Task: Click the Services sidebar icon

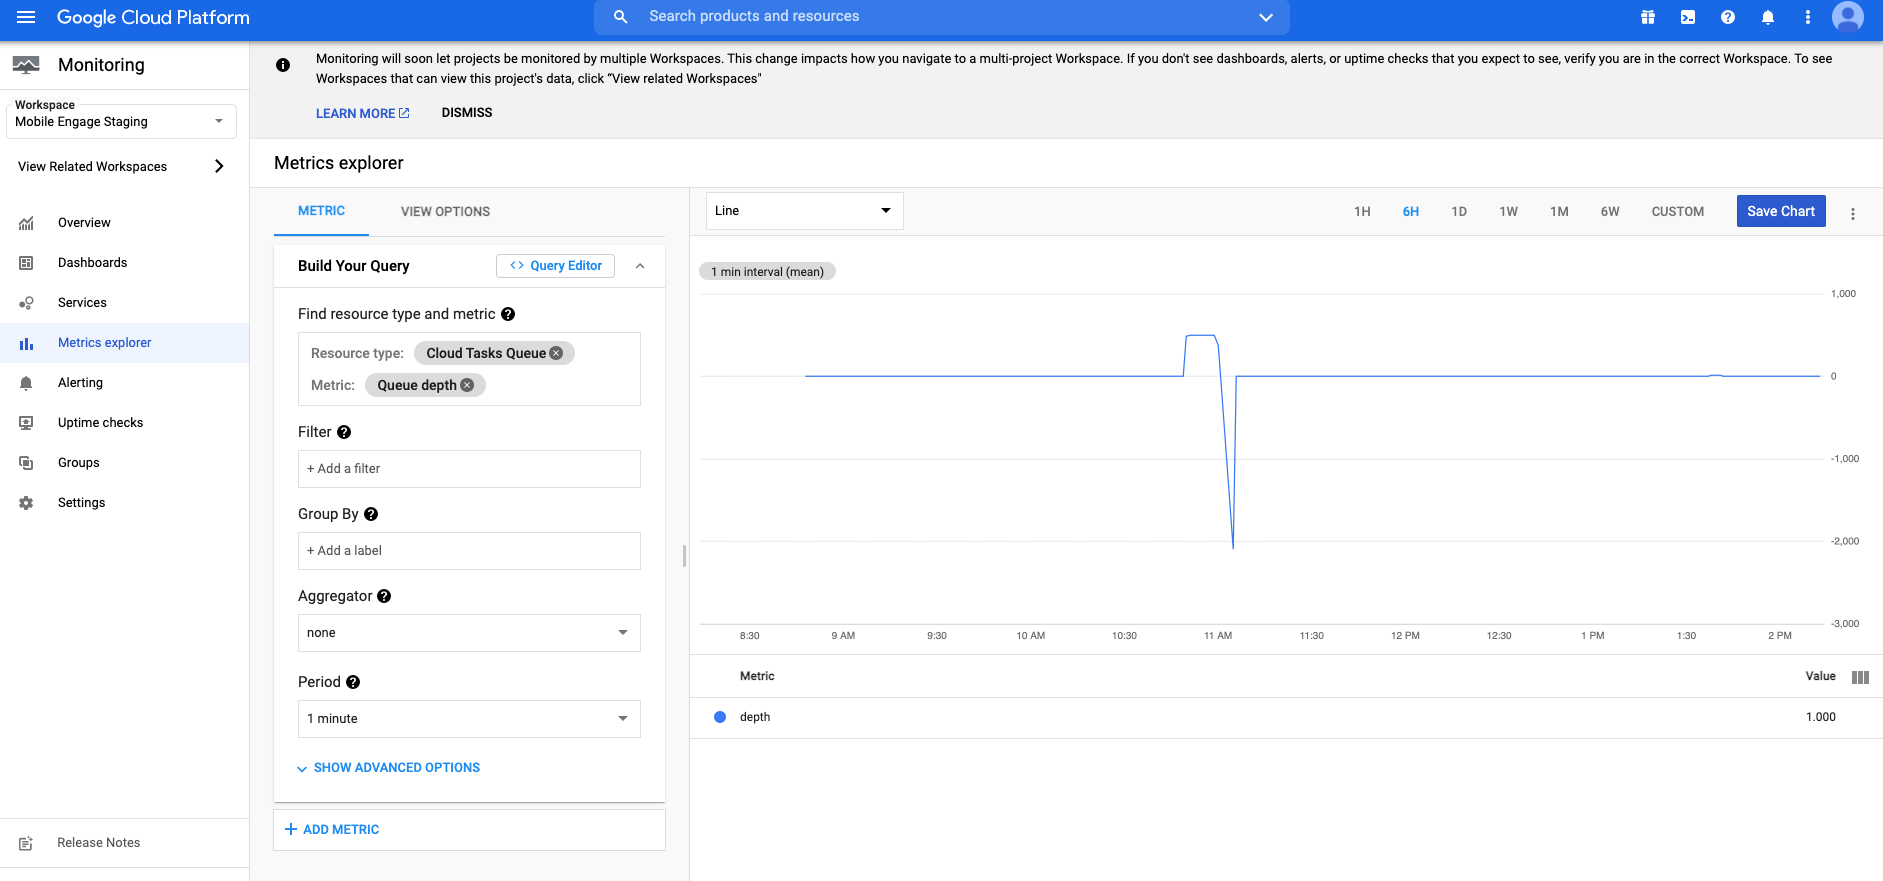Action: 26,303
